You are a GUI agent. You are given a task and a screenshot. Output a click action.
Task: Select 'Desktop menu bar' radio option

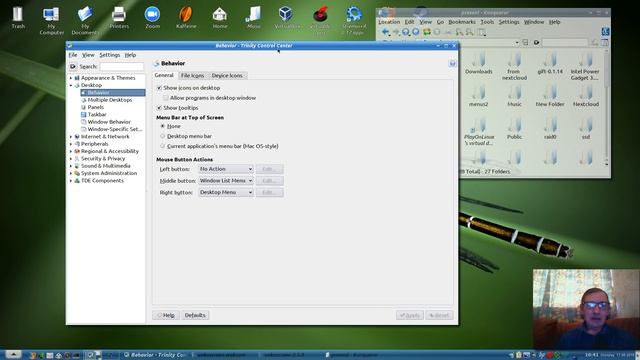coord(162,136)
